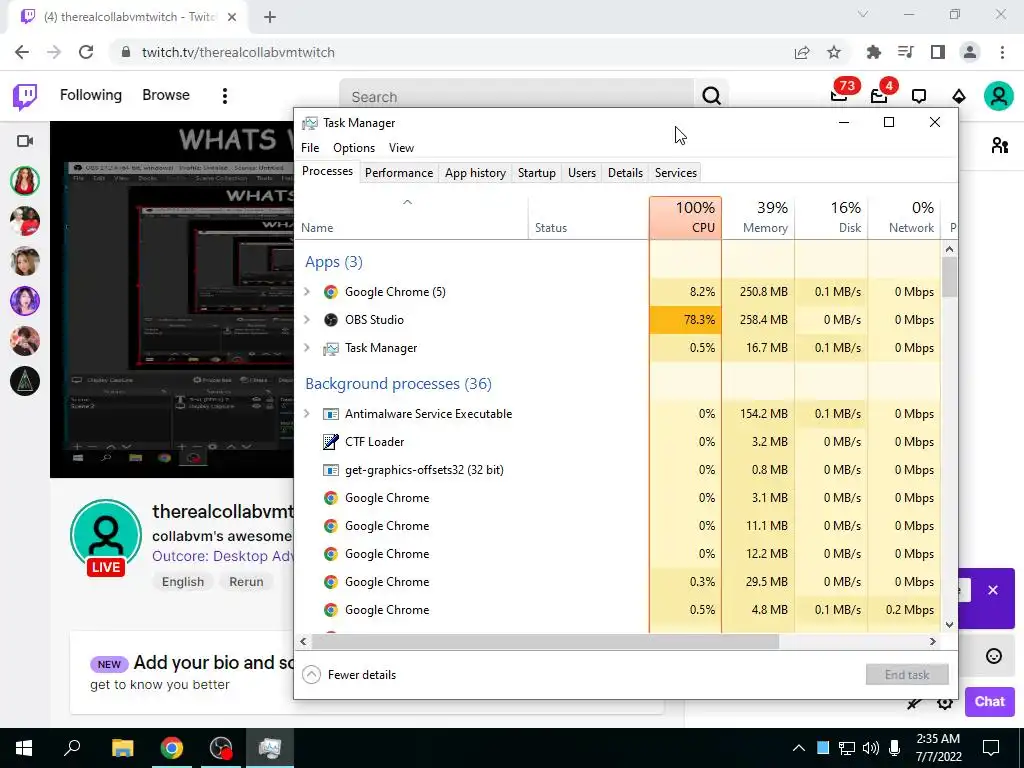Open Twitch whispers speech bubble icon
The width and height of the screenshot is (1024, 768).
click(919, 97)
